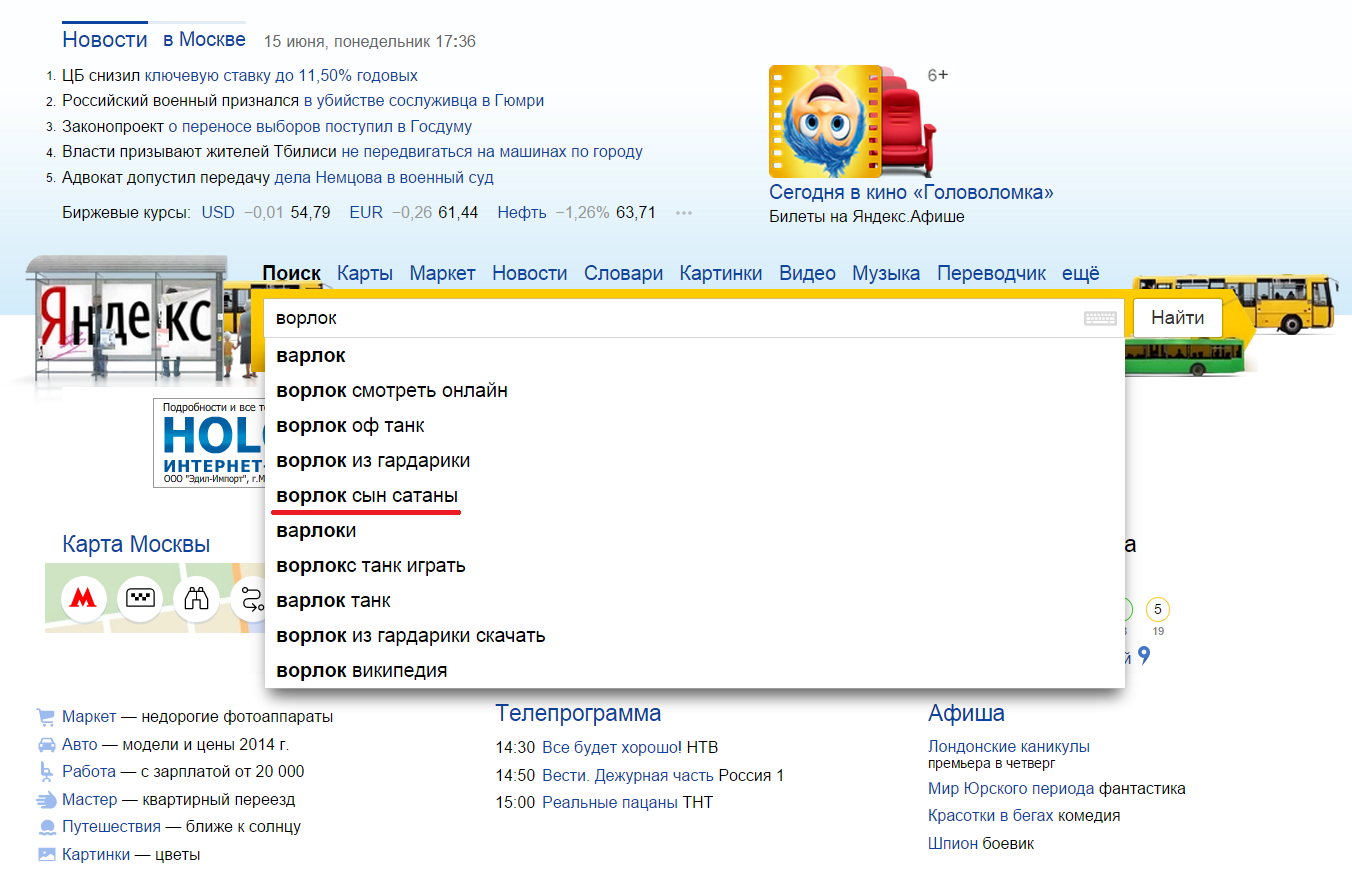Open the Переводчик tab
1352x888 pixels.
coord(991,273)
